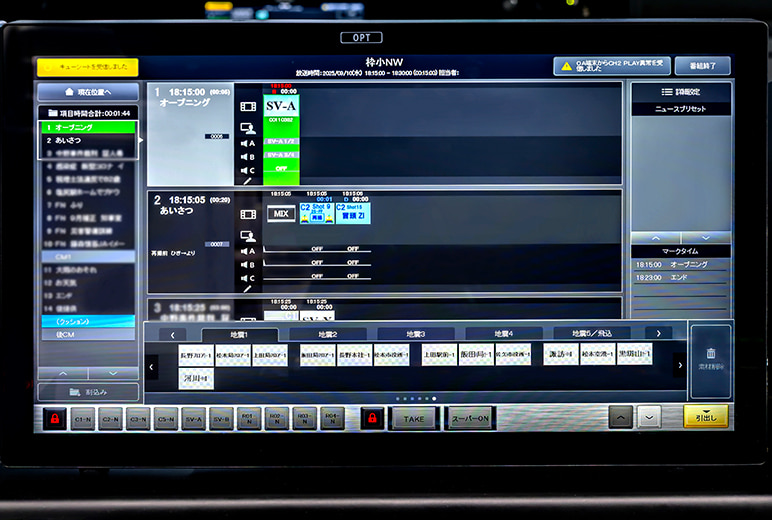Click the home icon 現在位置へ button
Viewport: 772px width, 520px height.
tap(88, 92)
